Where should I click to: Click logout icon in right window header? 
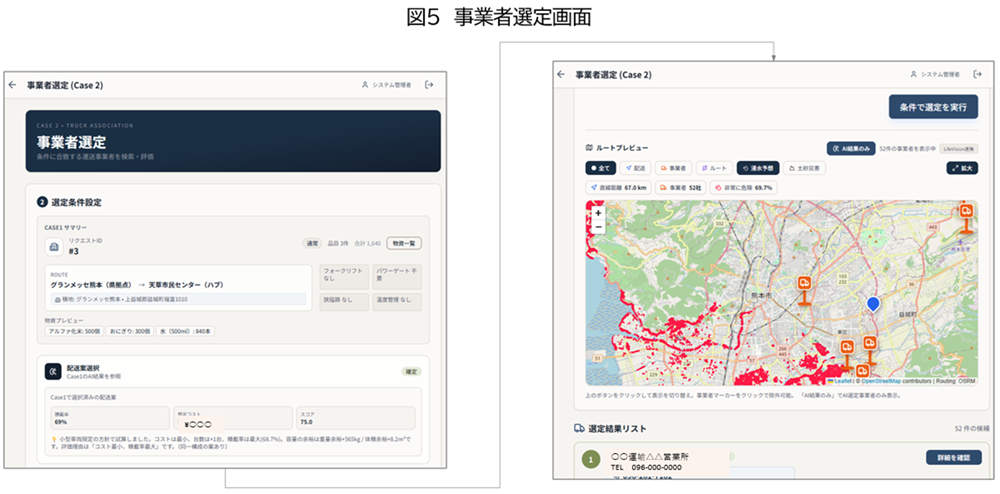tap(978, 74)
